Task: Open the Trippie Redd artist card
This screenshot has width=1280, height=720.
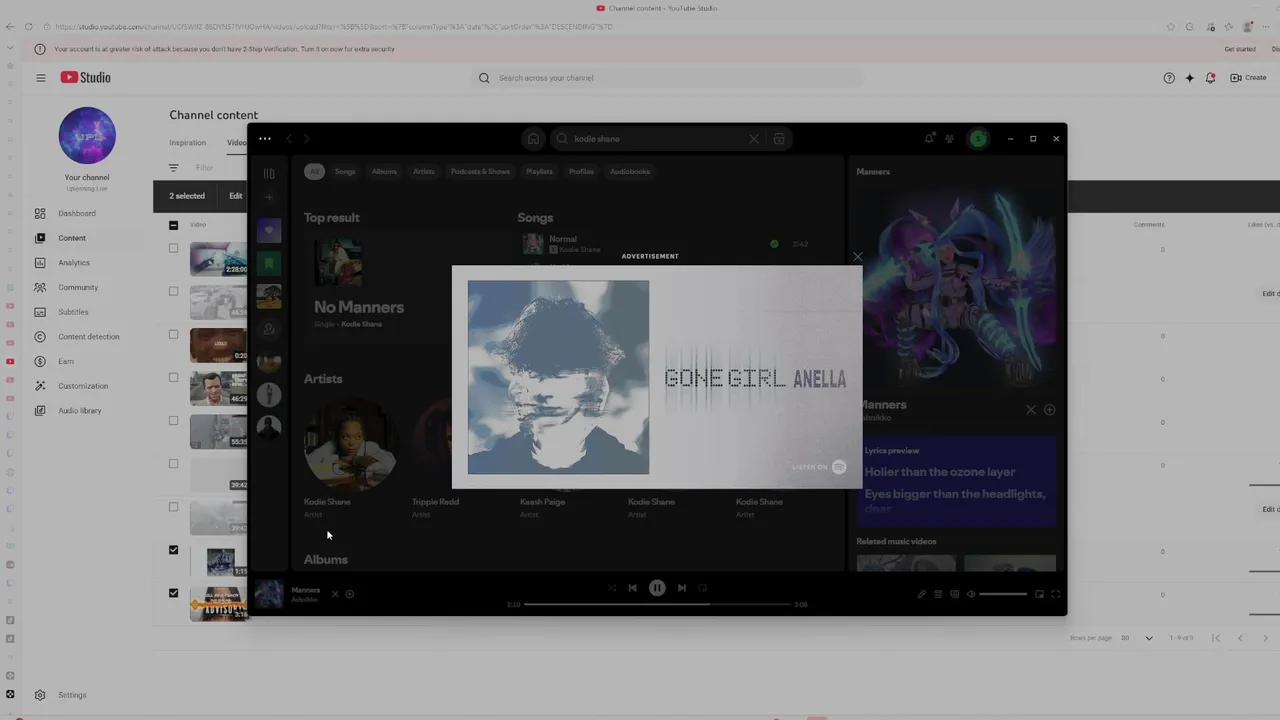Action: click(435, 459)
